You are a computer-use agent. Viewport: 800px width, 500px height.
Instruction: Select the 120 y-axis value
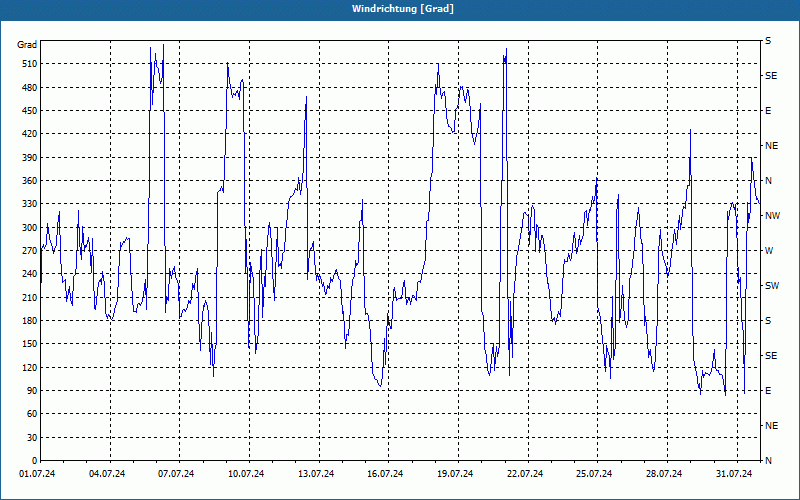tap(30, 367)
